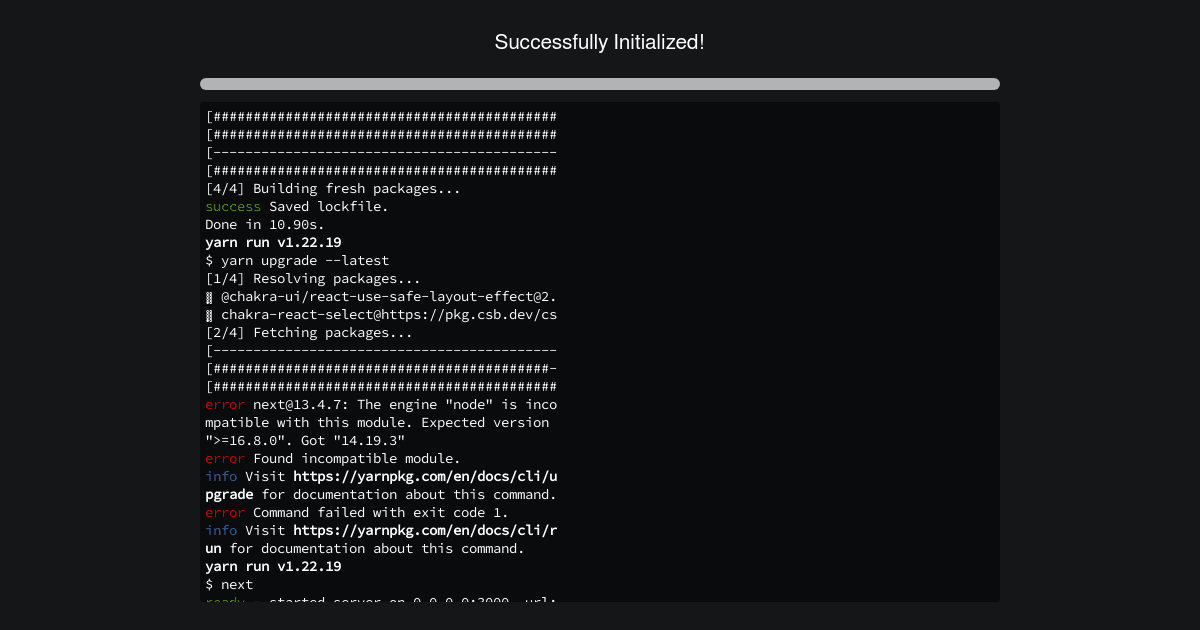
Task: Click "mpatible with this module. Expected version" line
Action: [x=377, y=423]
